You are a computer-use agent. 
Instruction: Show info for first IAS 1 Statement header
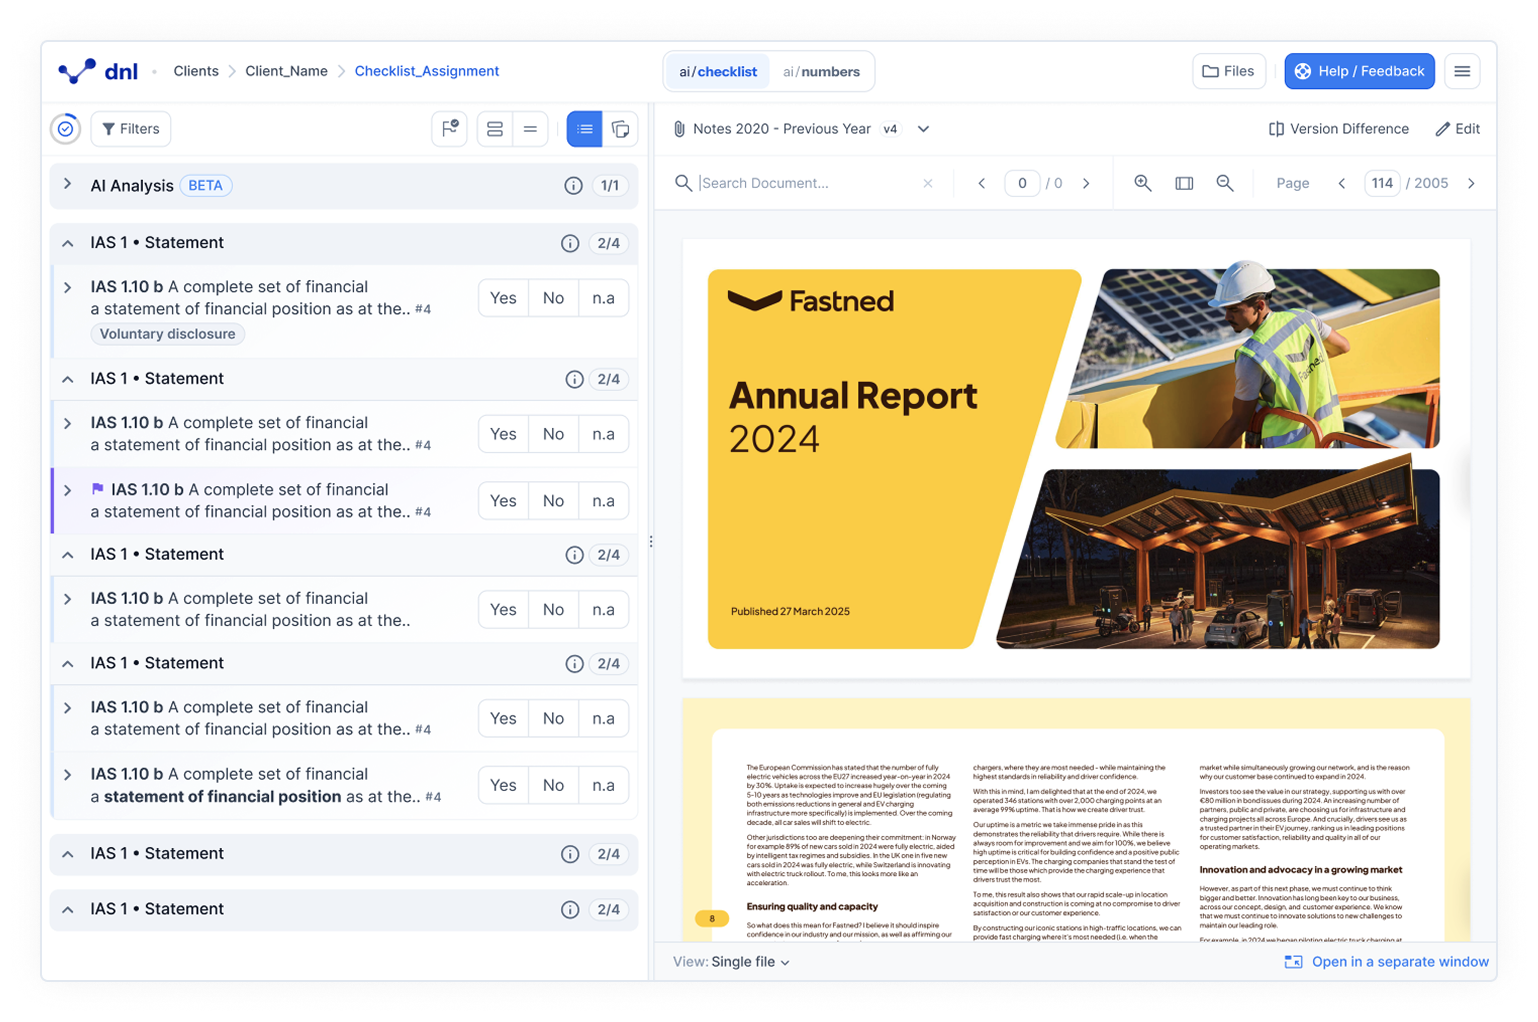pyautogui.click(x=570, y=243)
